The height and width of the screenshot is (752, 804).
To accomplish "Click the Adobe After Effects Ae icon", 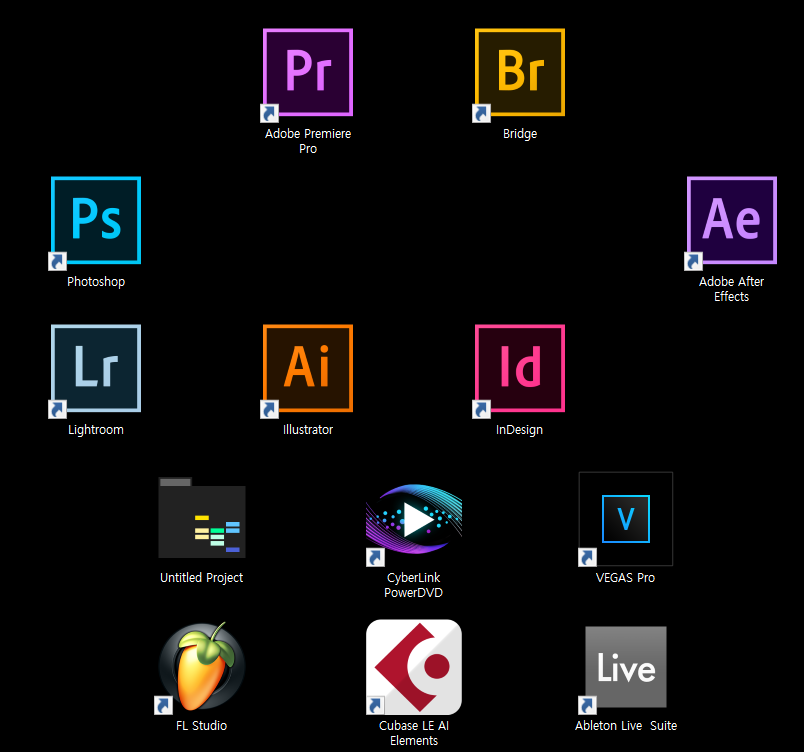I will click(732, 220).
